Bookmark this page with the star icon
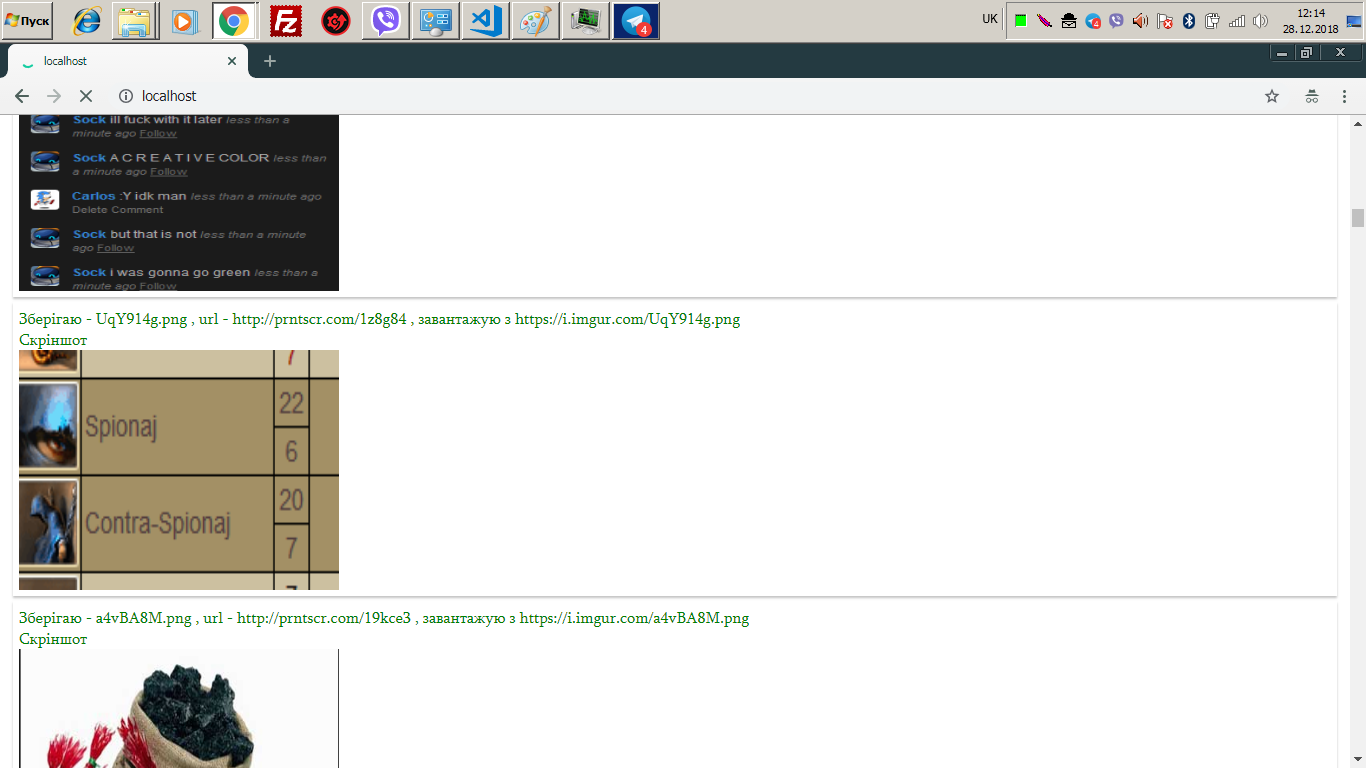This screenshot has width=1366, height=768. pos(1272,96)
